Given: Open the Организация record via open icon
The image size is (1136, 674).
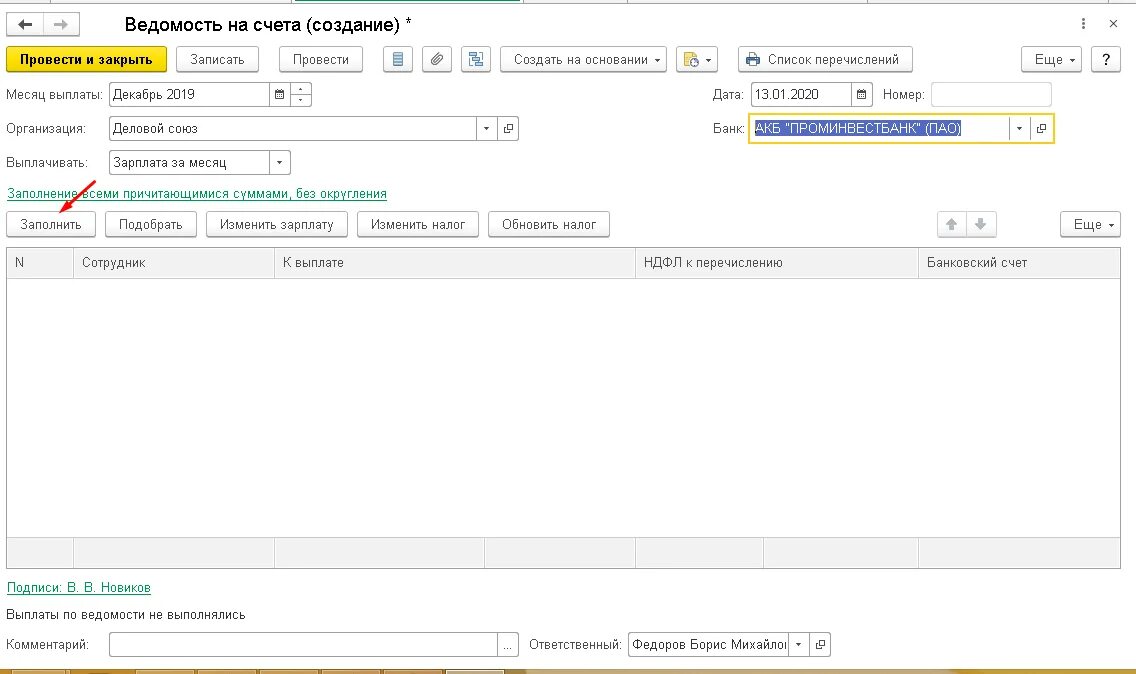Looking at the screenshot, I should 509,128.
